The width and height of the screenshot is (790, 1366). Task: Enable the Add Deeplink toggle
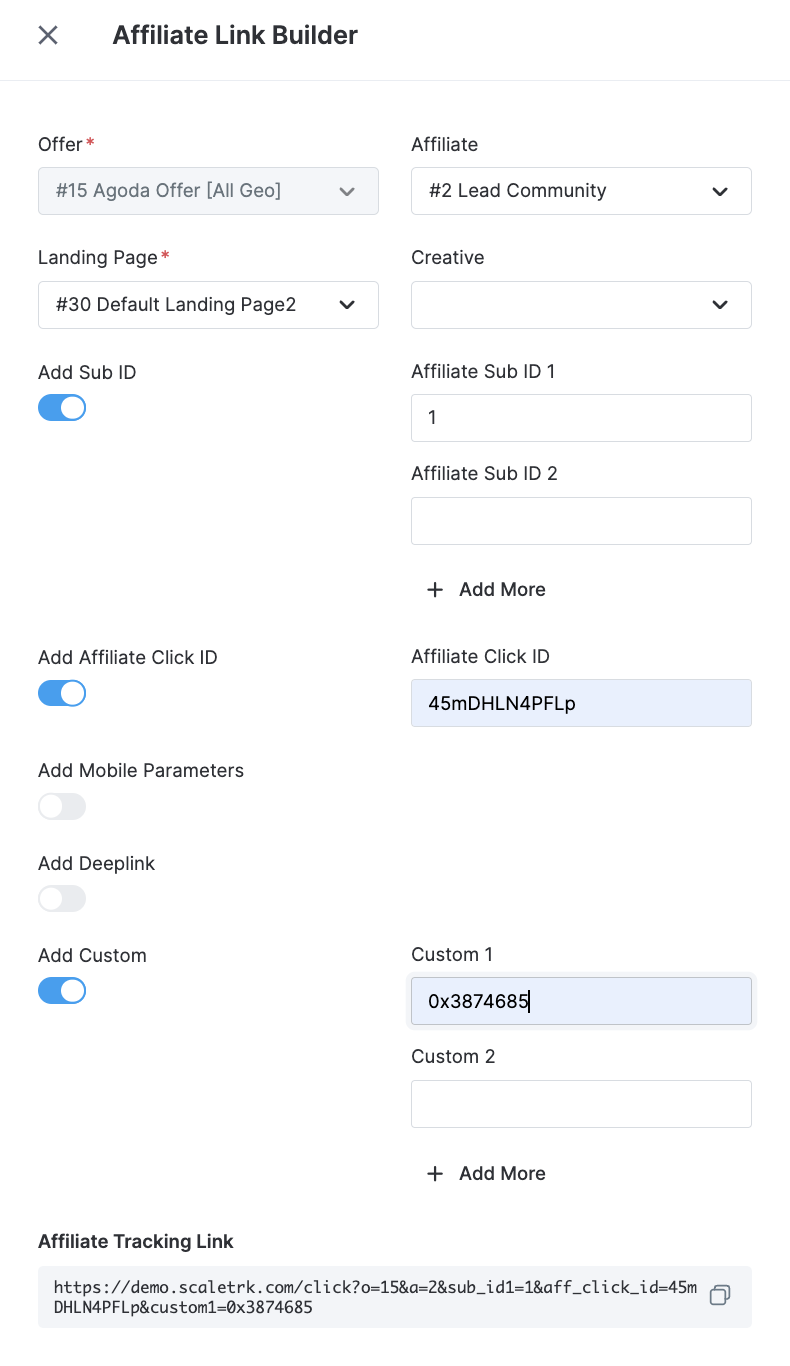(x=62, y=899)
